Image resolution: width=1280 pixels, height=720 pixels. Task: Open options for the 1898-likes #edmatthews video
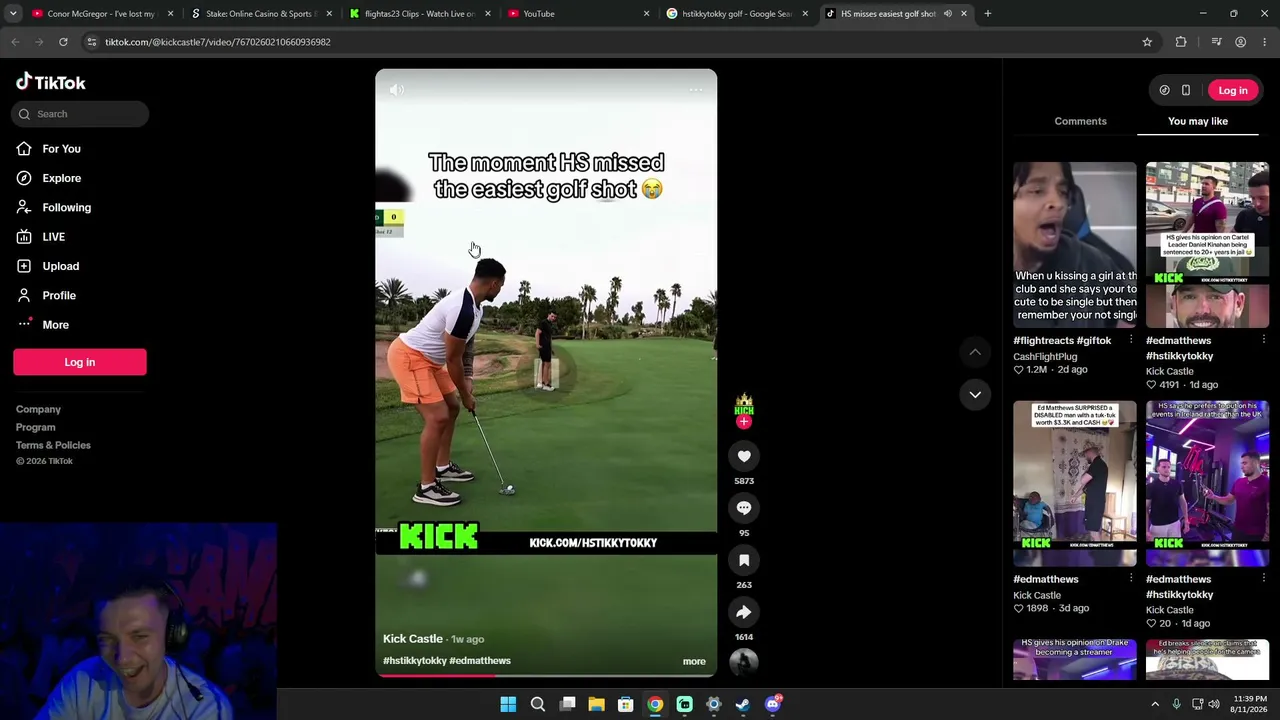[x=1131, y=579]
